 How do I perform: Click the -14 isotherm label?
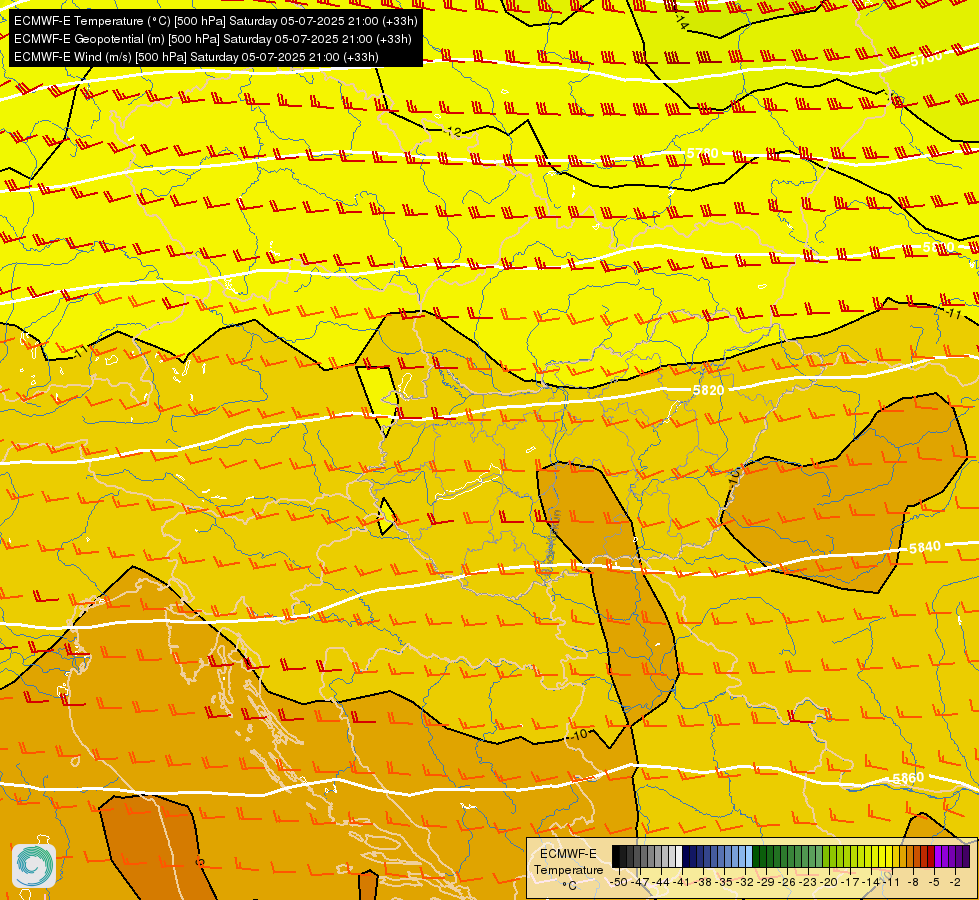click(681, 23)
